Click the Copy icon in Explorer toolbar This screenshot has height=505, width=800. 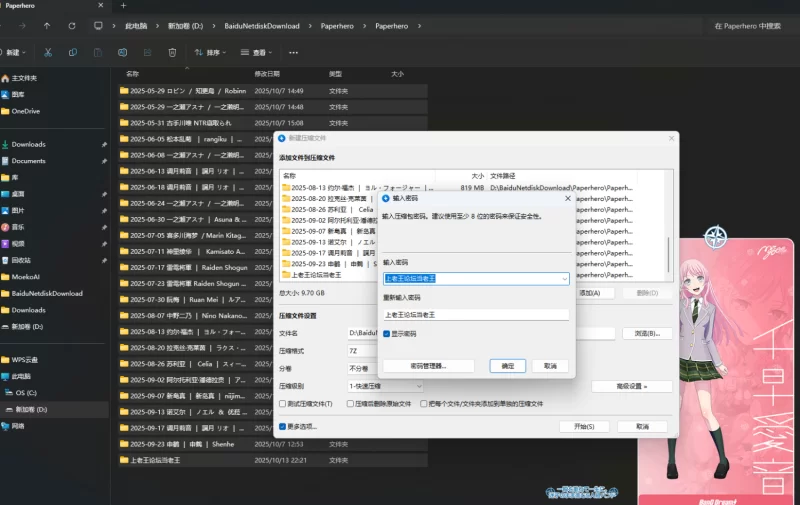(72, 52)
